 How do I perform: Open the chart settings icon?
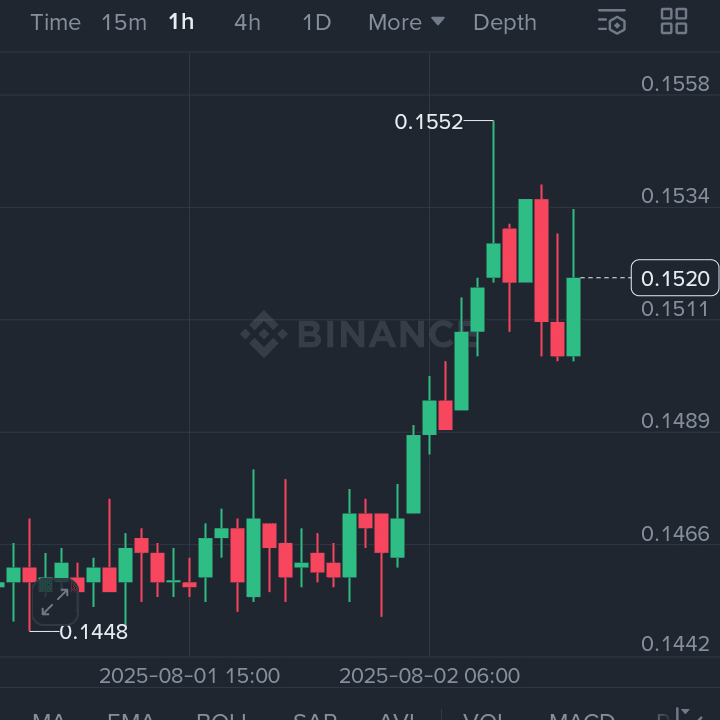pos(612,22)
